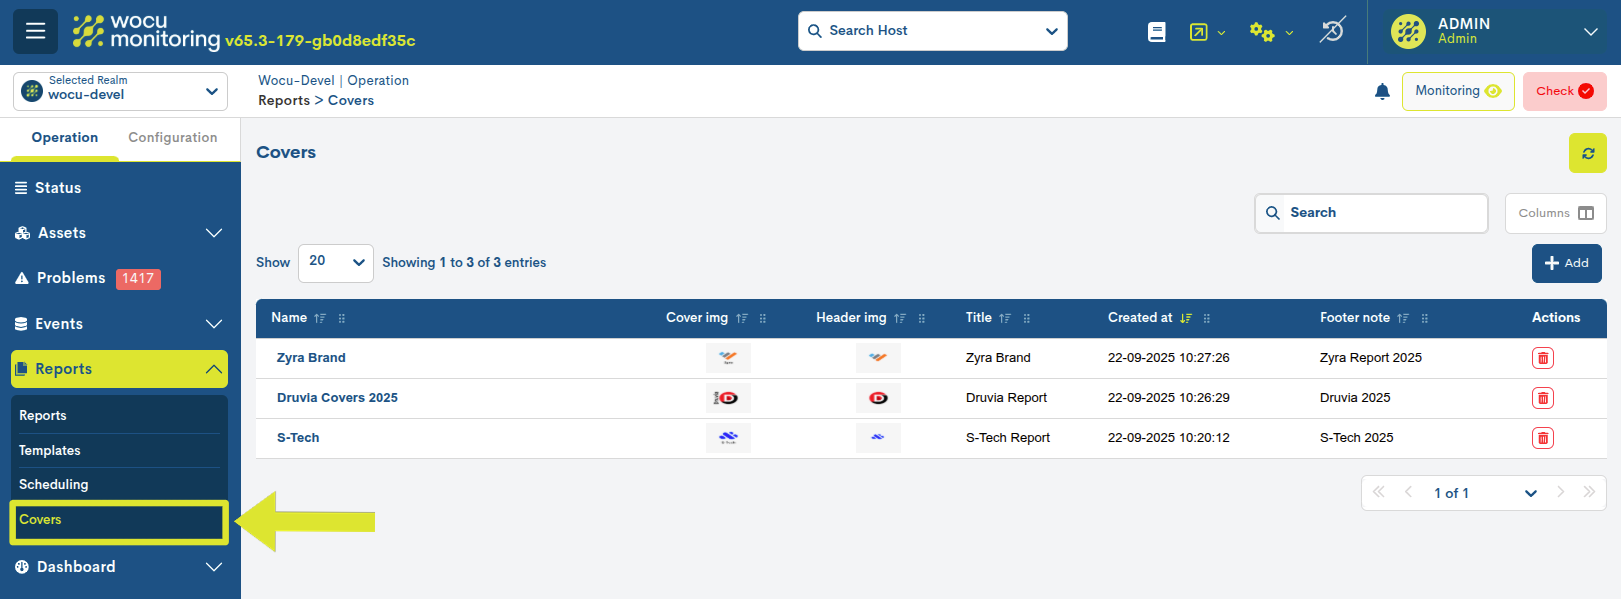Delete the S-Tech cover row
The width and height of the screenshot is (1621, 599).
pos(1542,438)
